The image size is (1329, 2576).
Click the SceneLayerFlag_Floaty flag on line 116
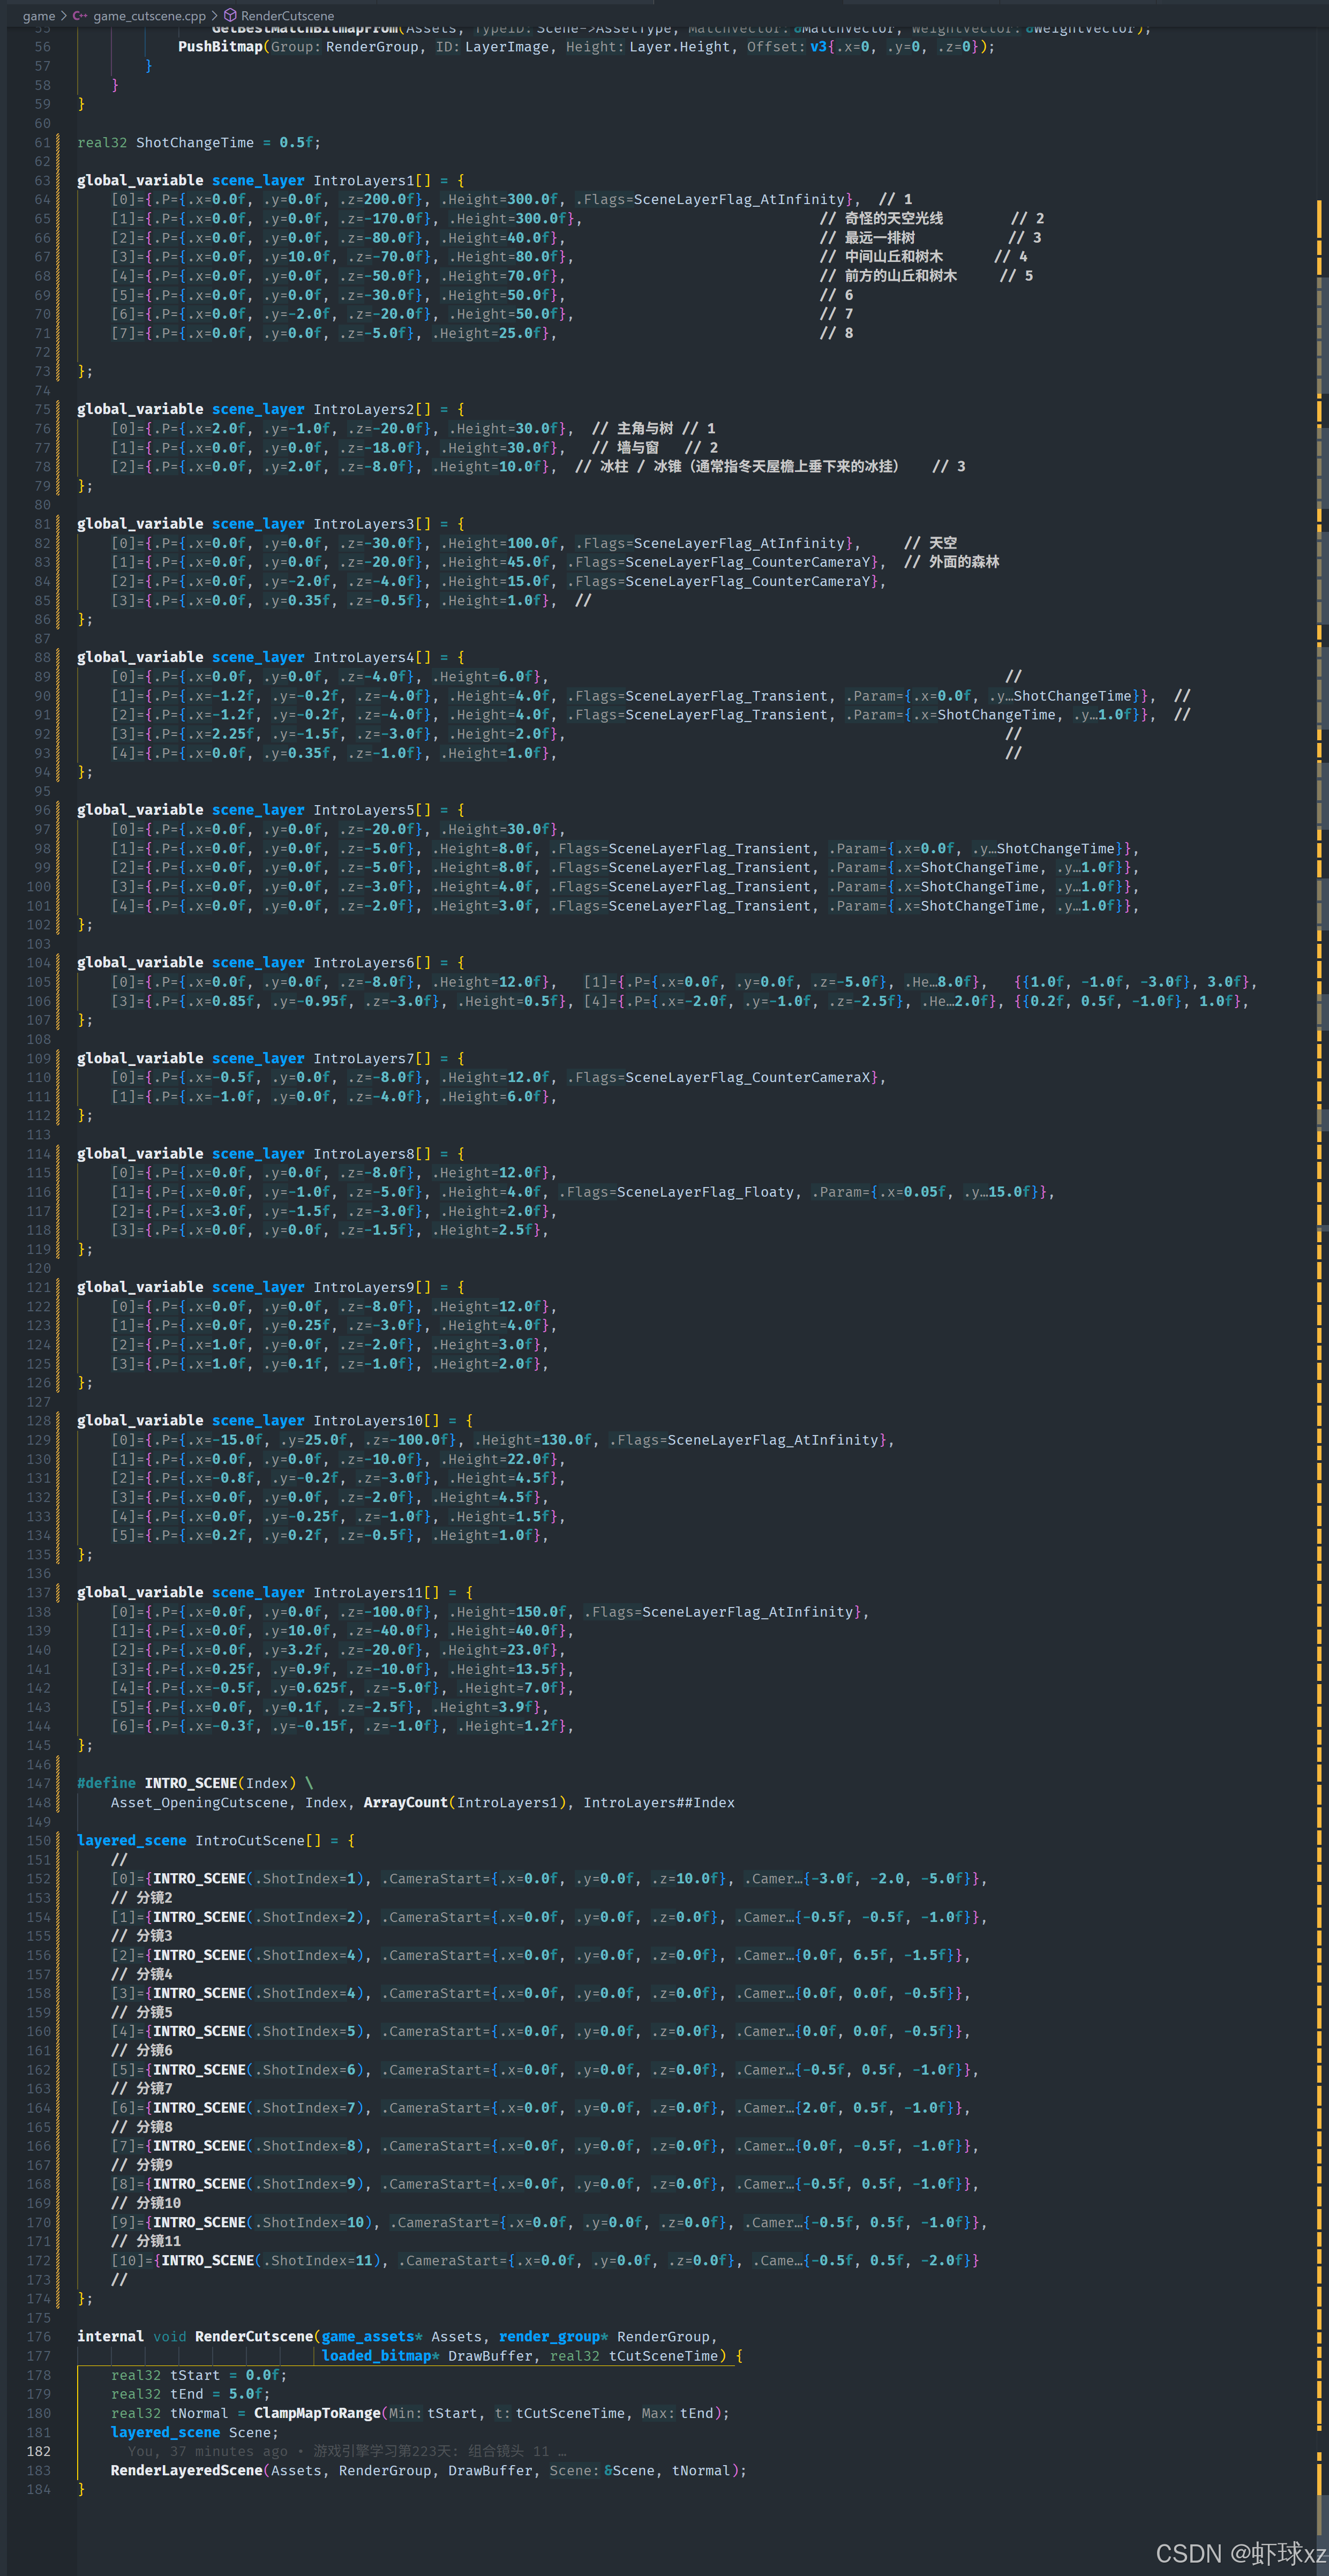pos(705,1192)
